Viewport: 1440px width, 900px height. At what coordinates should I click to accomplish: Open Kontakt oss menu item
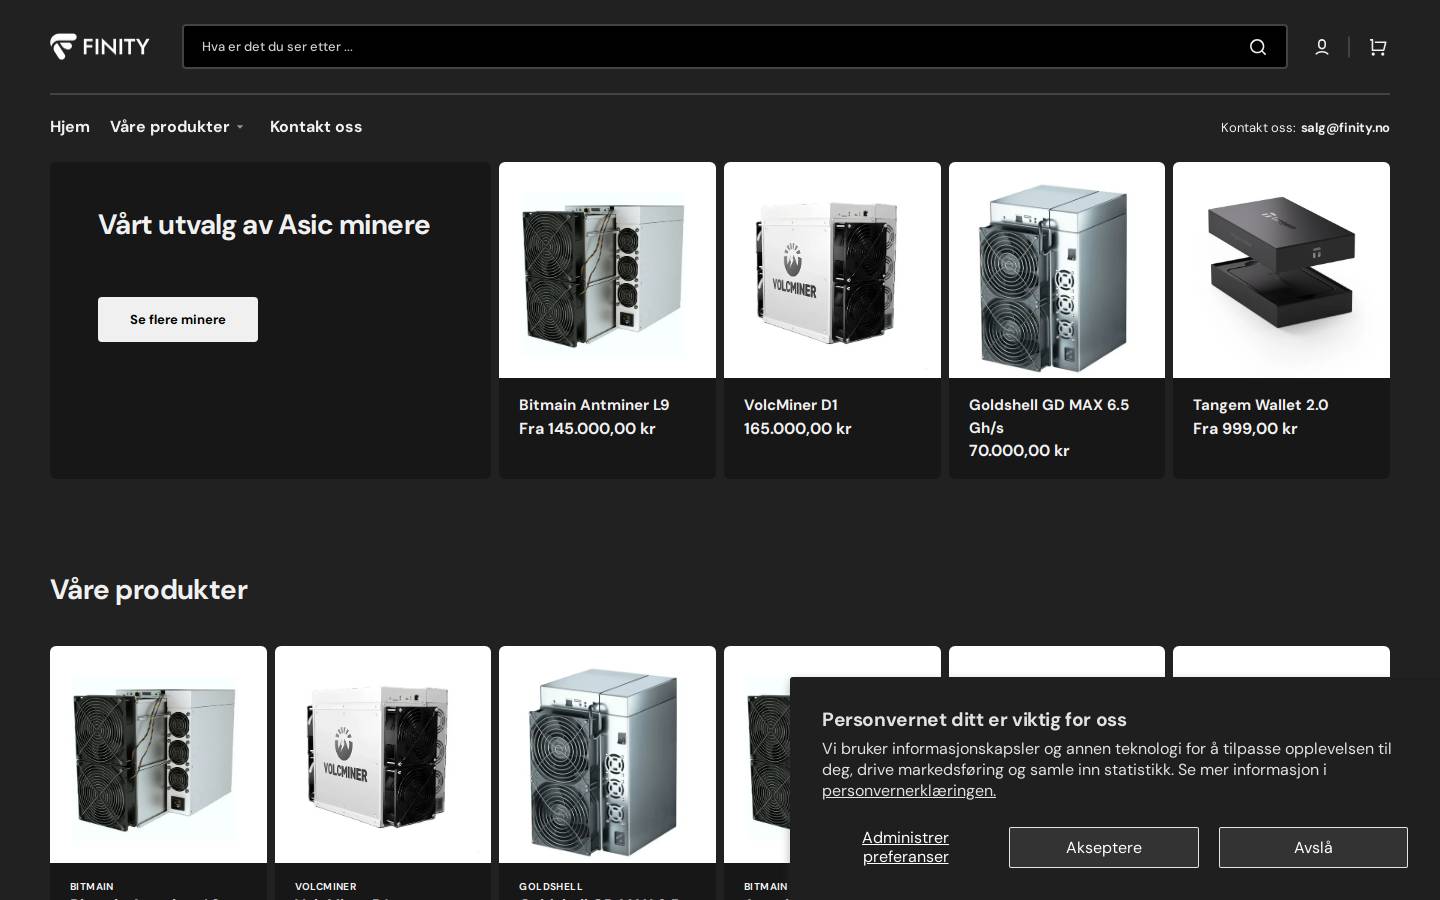(316, 127)
